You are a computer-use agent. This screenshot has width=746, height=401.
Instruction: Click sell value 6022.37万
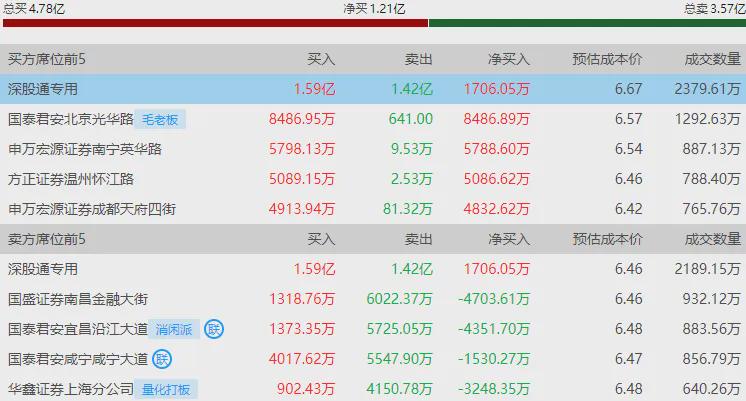(x=400, y=299)
